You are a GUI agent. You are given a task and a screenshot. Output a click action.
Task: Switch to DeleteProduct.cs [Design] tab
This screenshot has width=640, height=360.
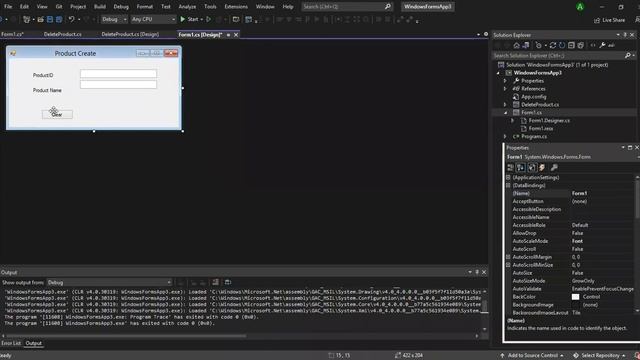click(130, 34)
